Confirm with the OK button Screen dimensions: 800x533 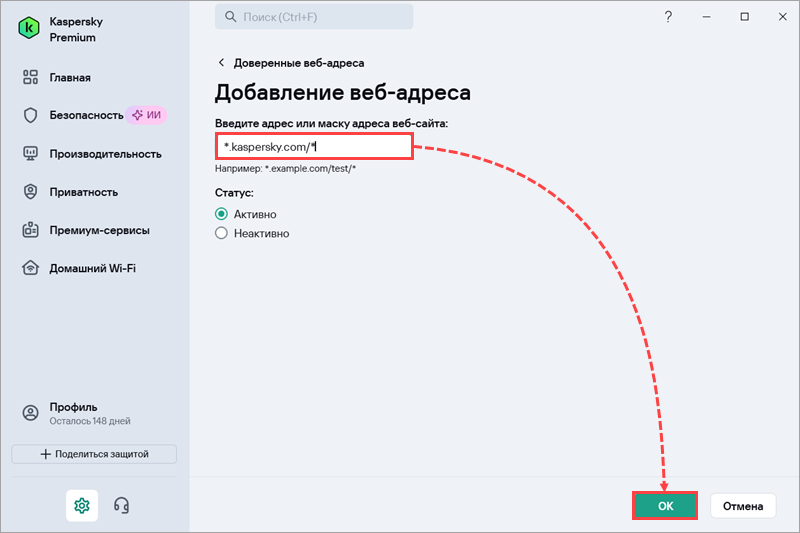click(x=665, y=506)
